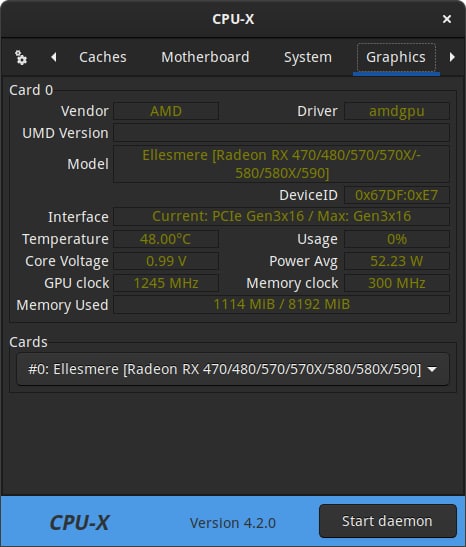The image size is (466, 547).
Task: Close the CPU-X window
Action: tap(446, 19)
